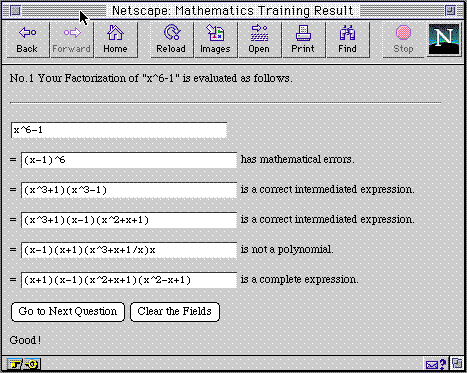Load Images via toolbar button

point(215,40)
